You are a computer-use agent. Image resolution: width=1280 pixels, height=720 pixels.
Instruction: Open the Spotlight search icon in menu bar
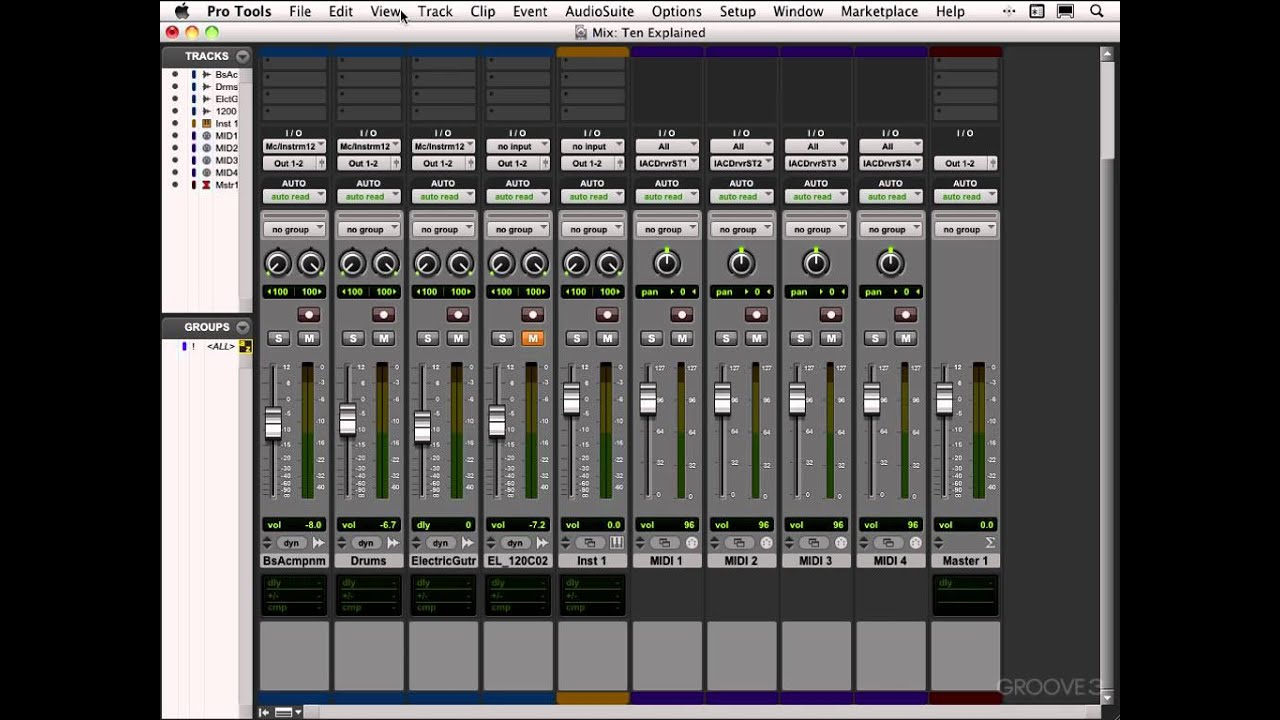(1097, 12)
